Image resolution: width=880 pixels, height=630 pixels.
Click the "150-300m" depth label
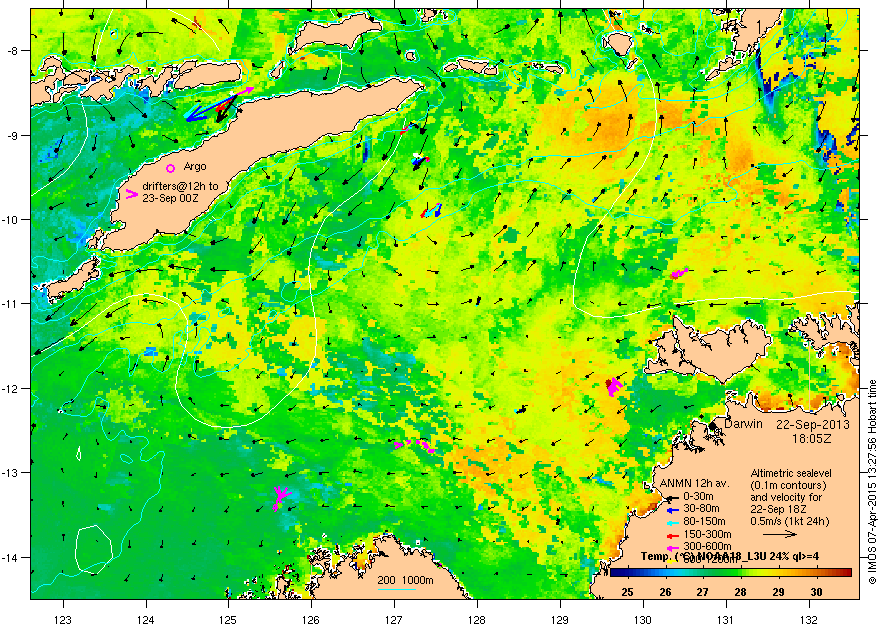click(707, 535)
